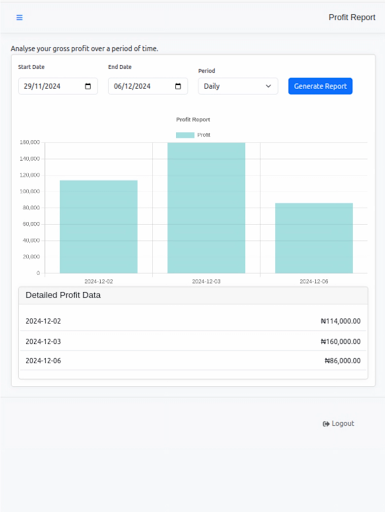Select the 2024-12-02 date in table

coord(43,321)
